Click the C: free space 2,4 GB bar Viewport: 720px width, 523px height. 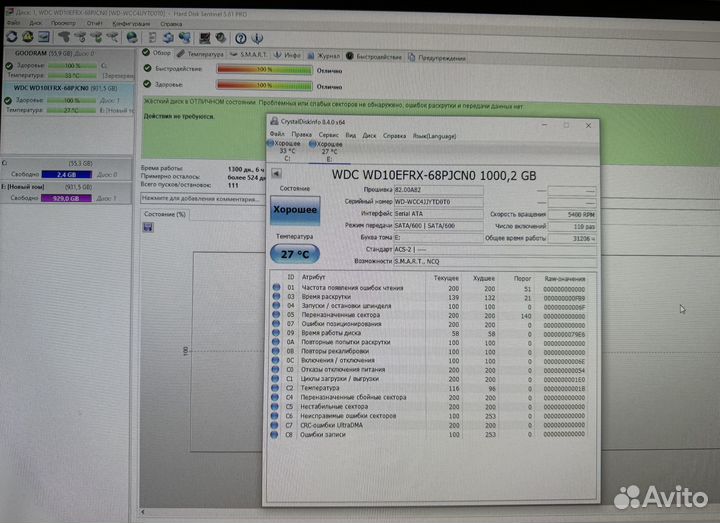pyautogui.click(x=67, y=174)
